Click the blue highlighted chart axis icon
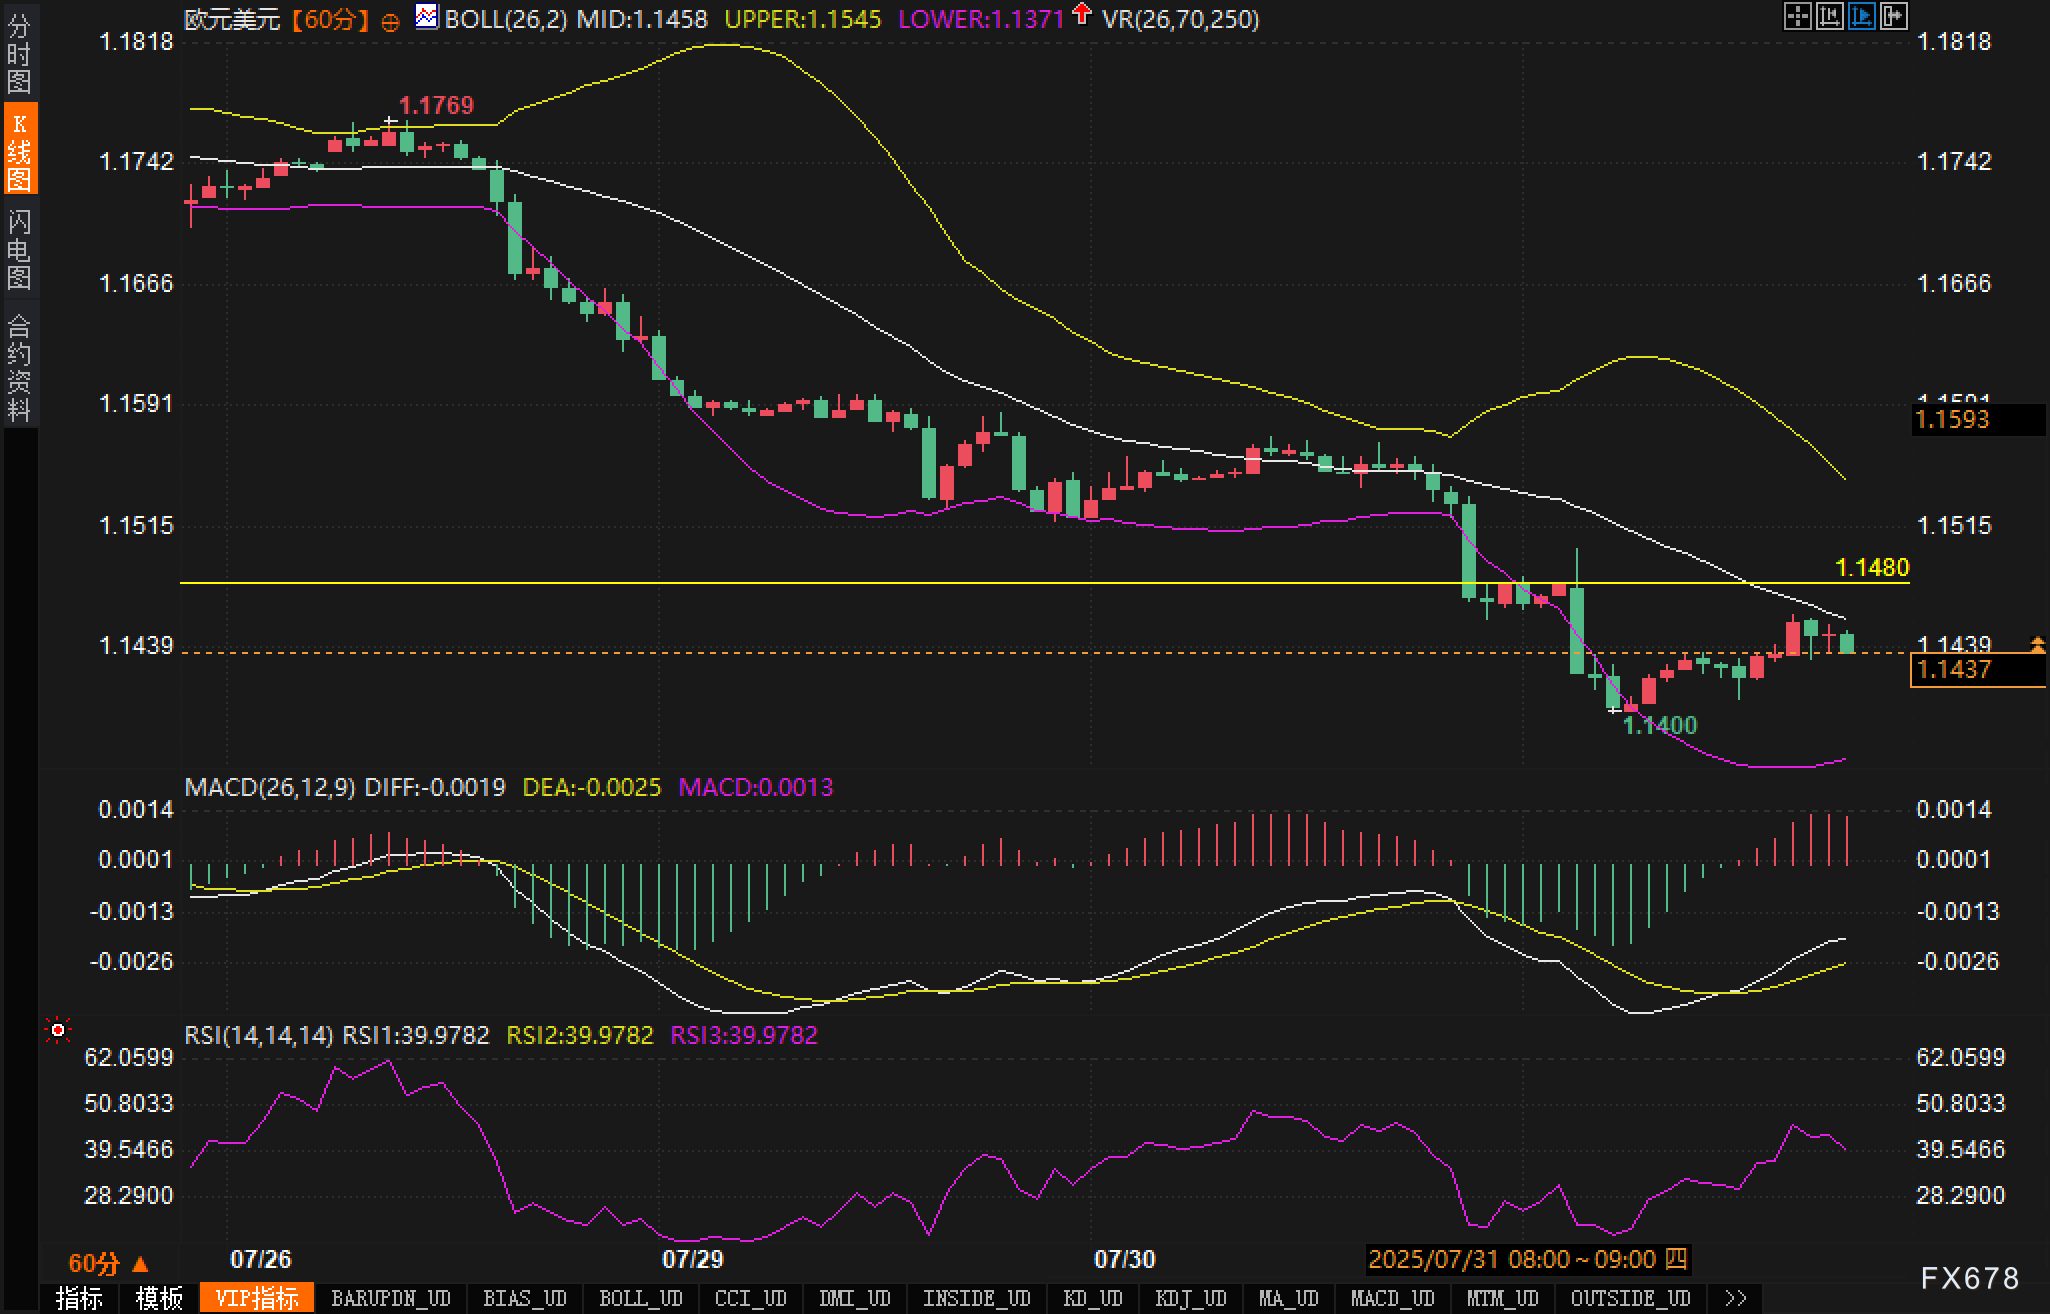 coord(1861,16)
